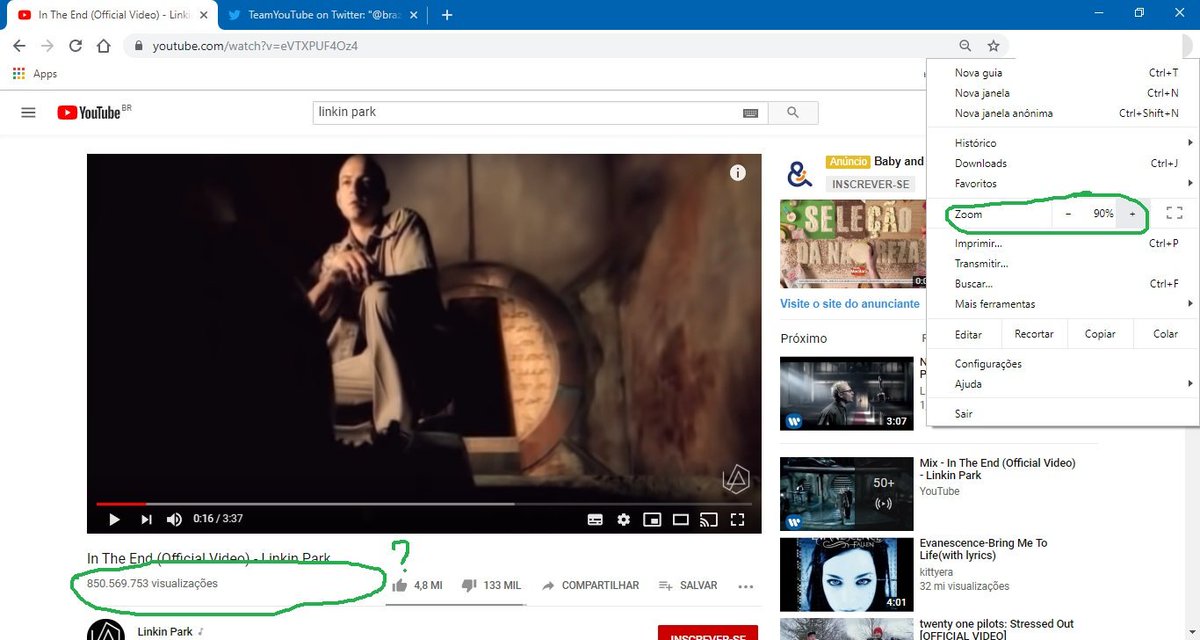Mute the video volume
This screenshot has height=640, width=1200.
point(174,519)
